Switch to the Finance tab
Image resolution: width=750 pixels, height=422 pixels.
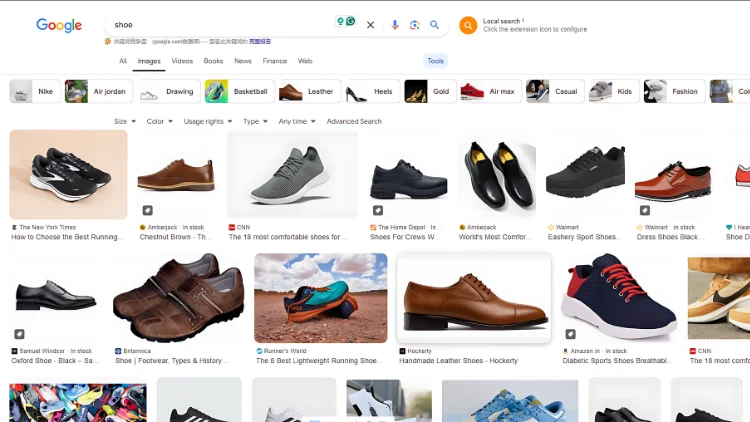click(x=275, y=61)
